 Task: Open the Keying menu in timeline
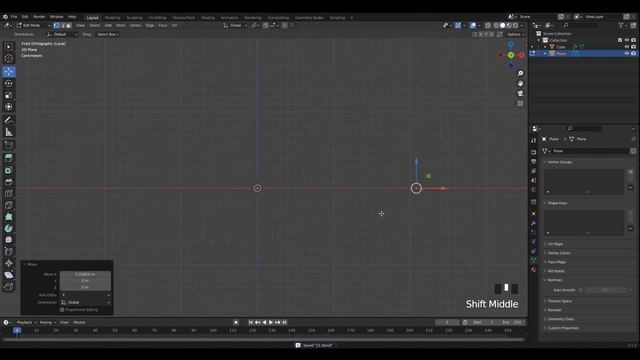coord(48,322)
